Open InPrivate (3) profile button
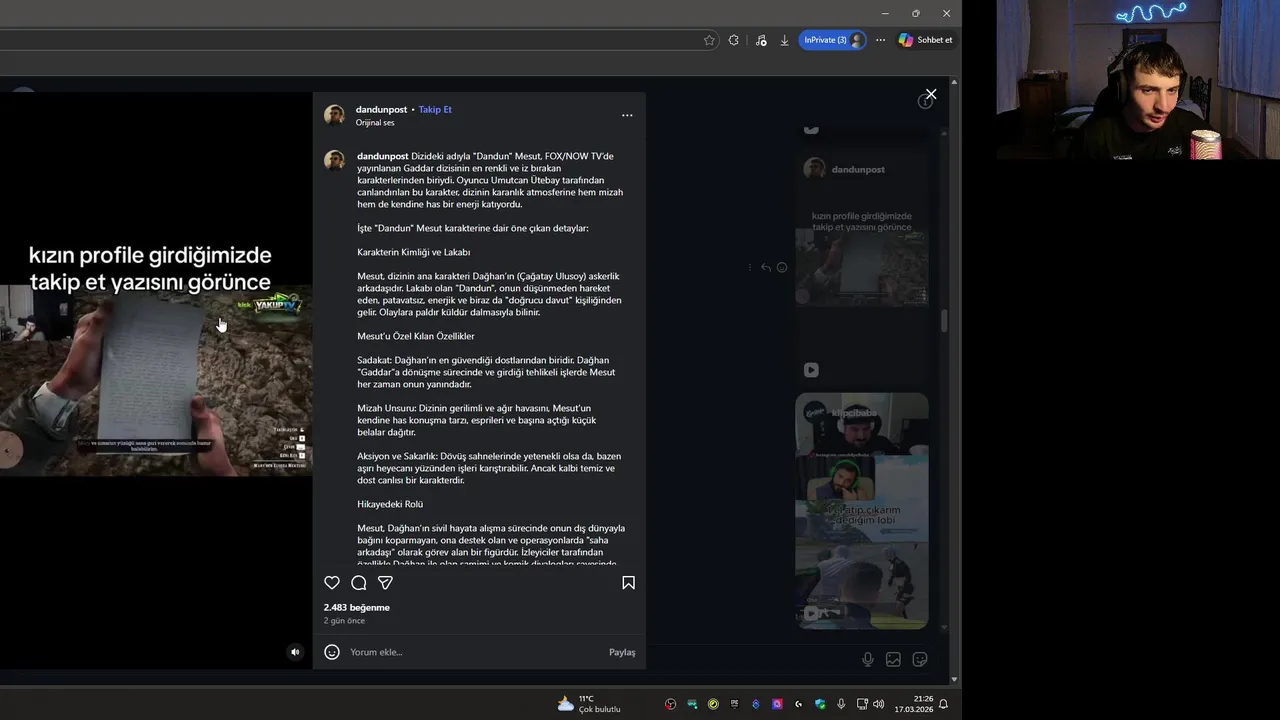 832,40
